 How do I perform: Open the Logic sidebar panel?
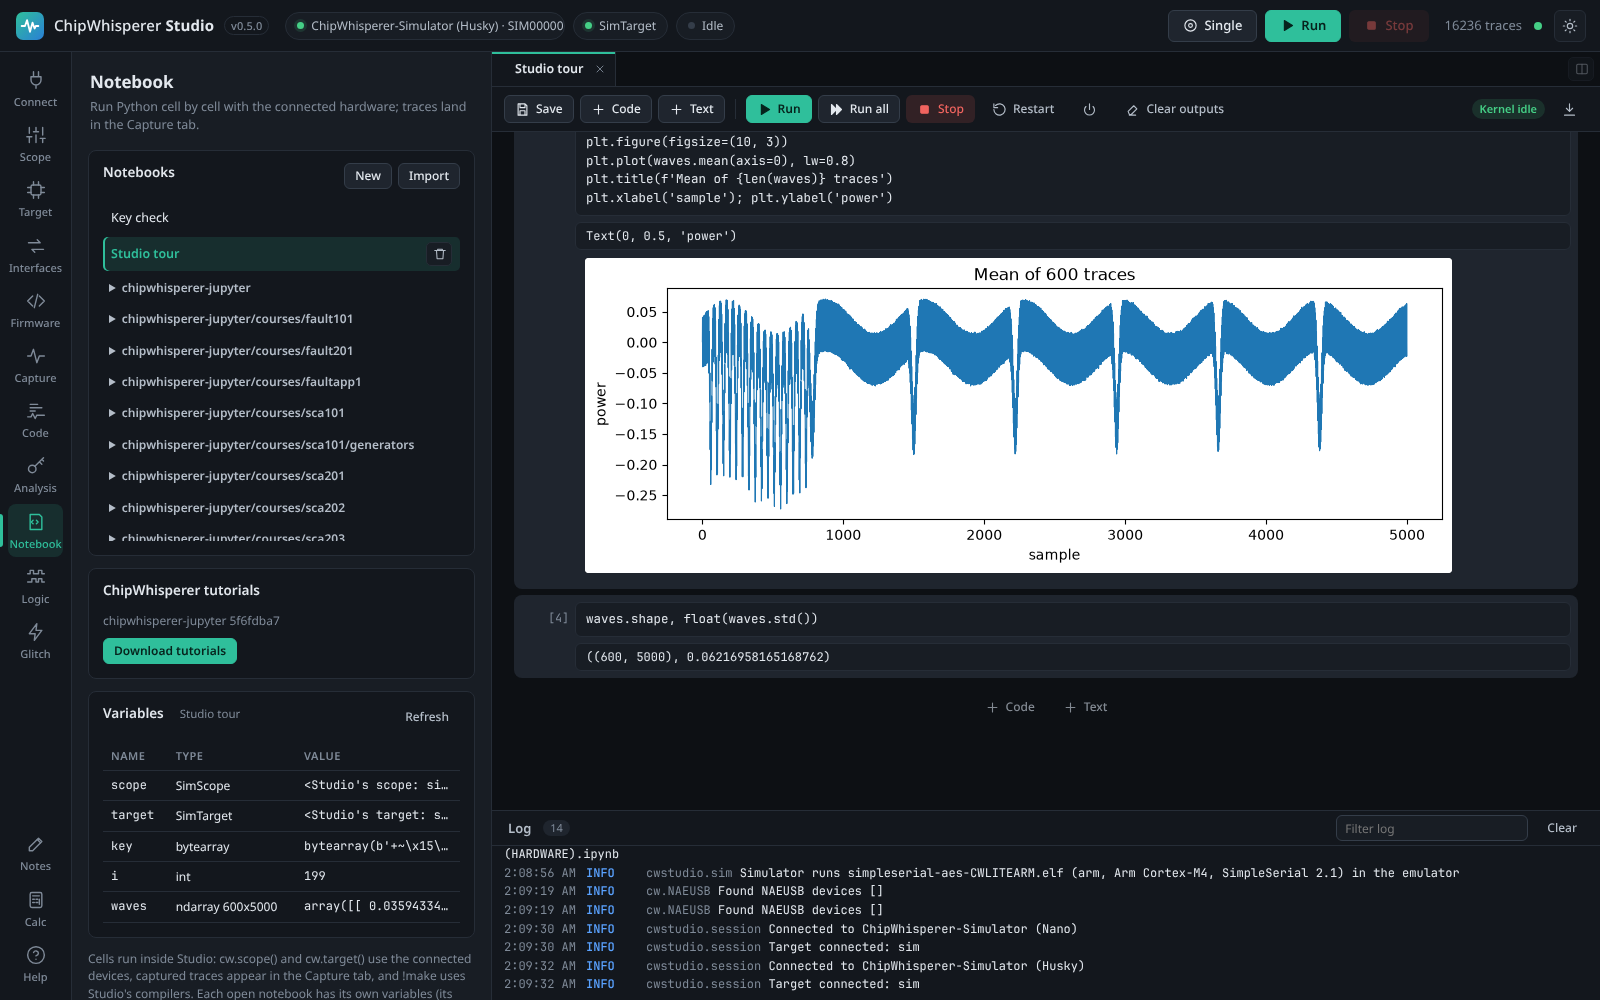(x=35, y=586)
